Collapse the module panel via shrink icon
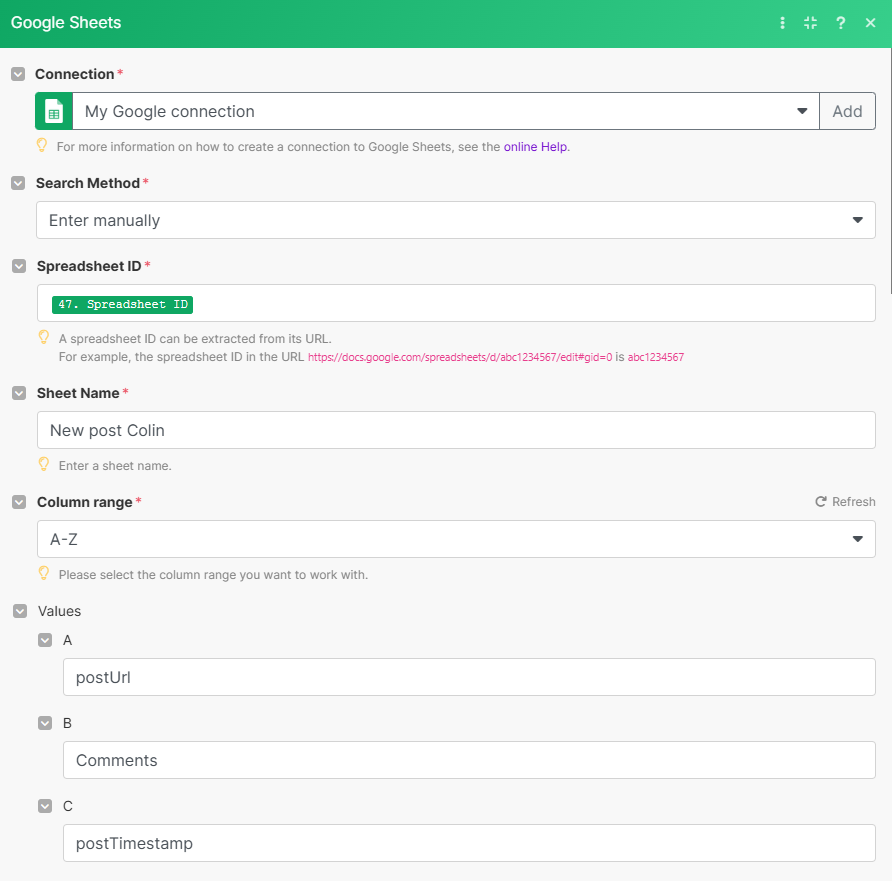Screen dimensions: 892x881 tap(811, 23)
